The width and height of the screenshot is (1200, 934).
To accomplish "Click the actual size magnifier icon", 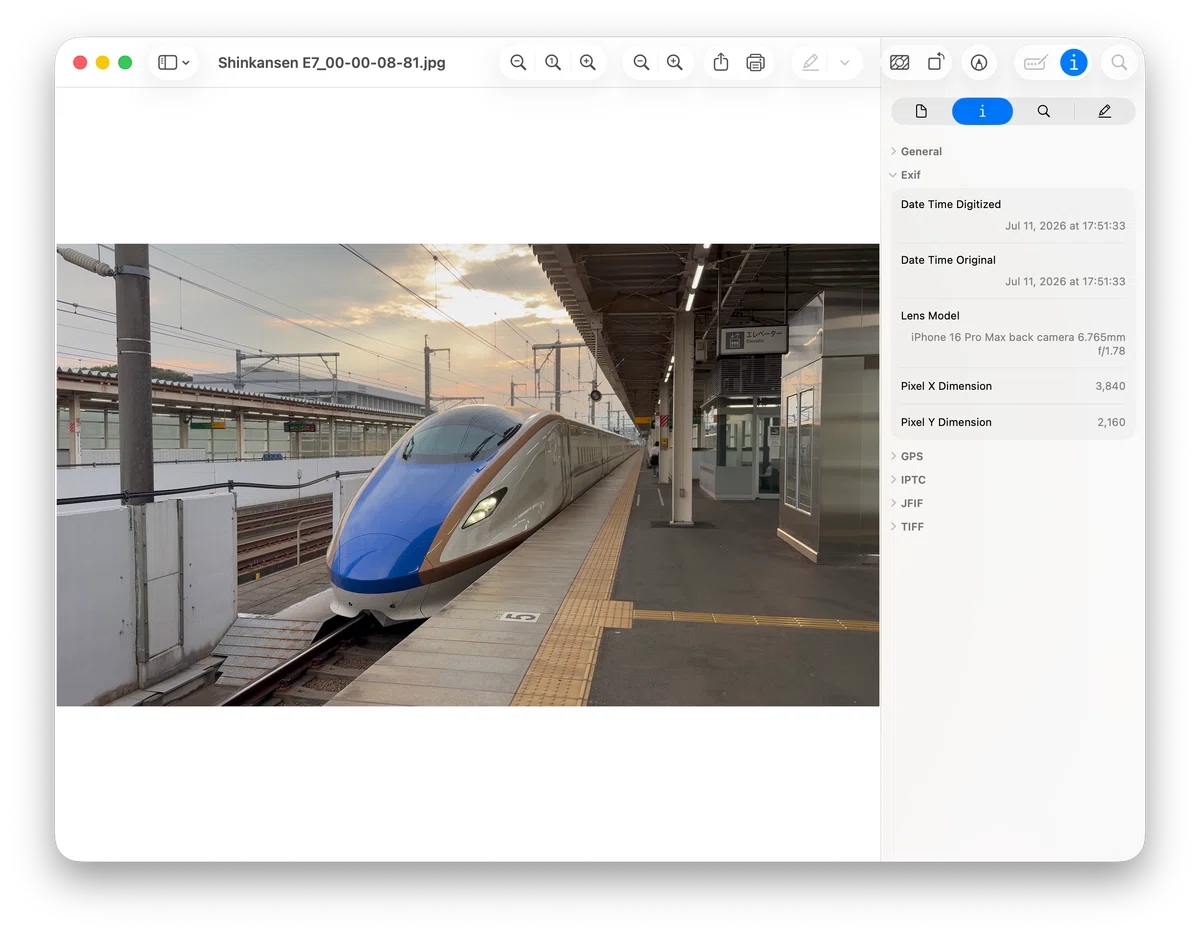I will pos(553,62).
